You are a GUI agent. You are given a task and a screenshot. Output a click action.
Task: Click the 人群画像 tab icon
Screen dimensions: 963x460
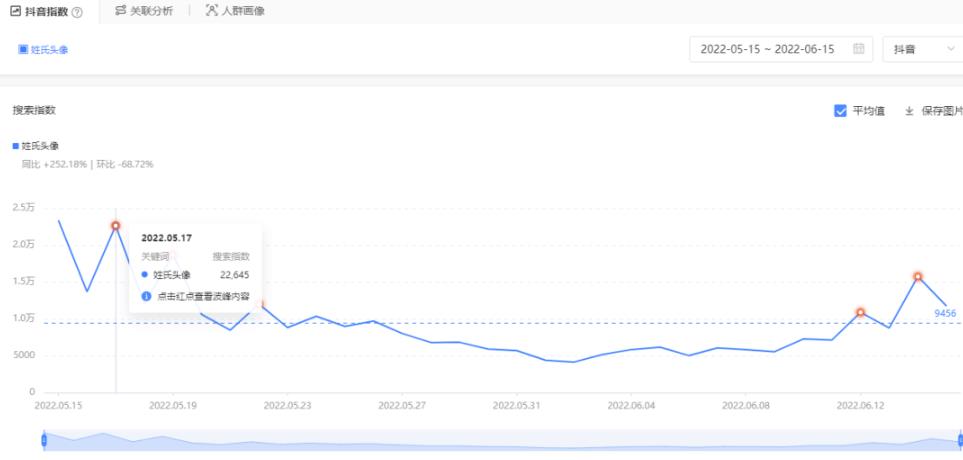tap(211, 10)
